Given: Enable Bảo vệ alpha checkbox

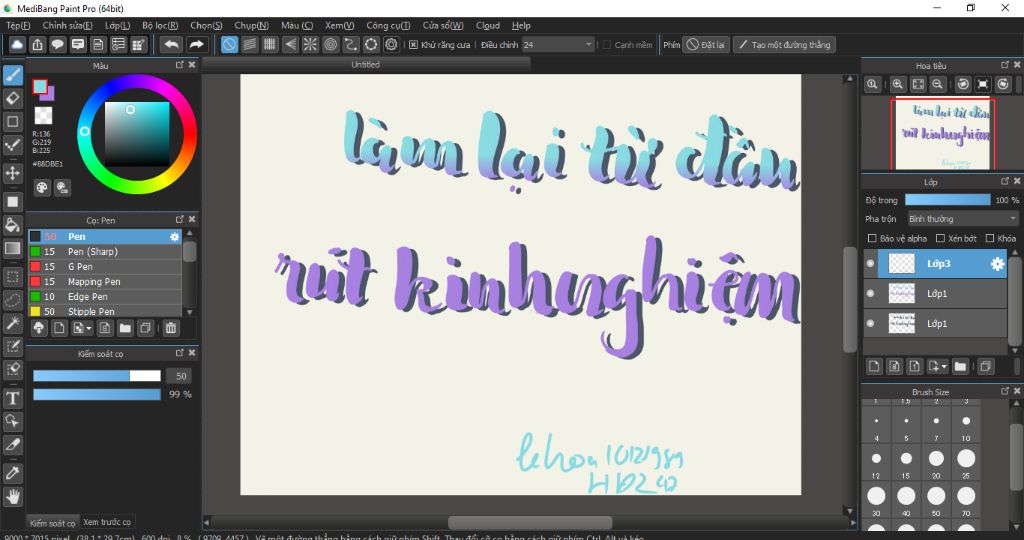Looking at the screenshot, I should tap(872, 238).
